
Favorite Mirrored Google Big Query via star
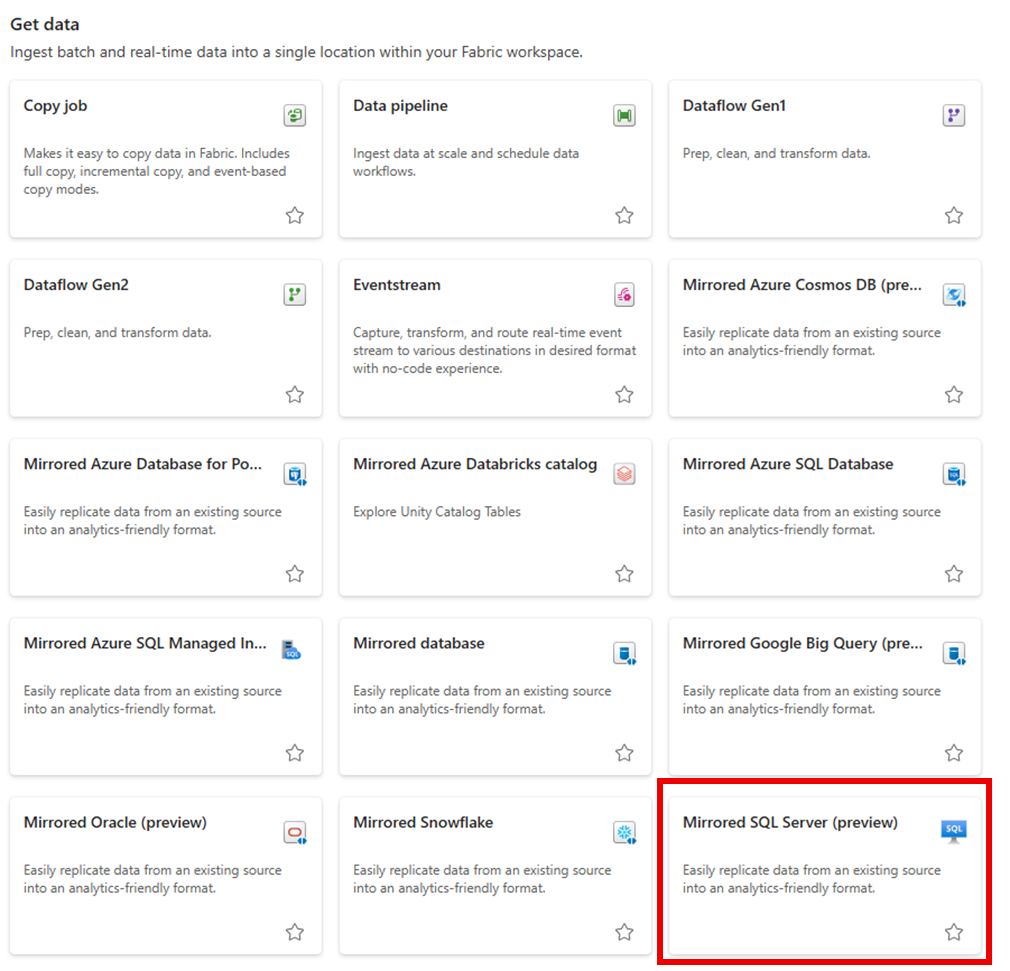pos(954,753)
